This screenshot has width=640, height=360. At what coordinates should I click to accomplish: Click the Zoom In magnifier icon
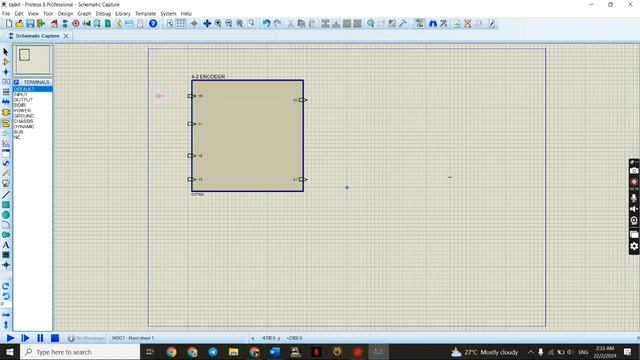(218, 24)
